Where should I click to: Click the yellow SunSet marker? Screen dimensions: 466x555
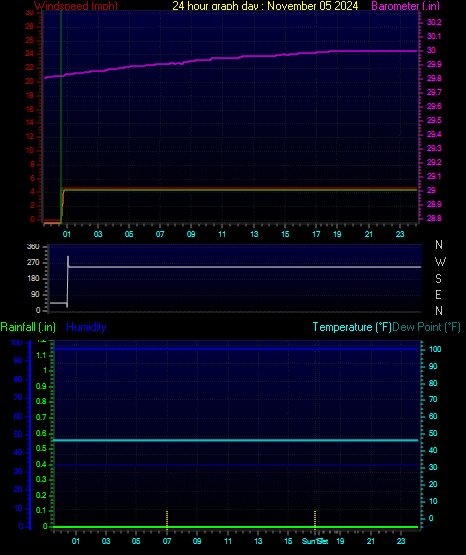(x=315, y=519)
